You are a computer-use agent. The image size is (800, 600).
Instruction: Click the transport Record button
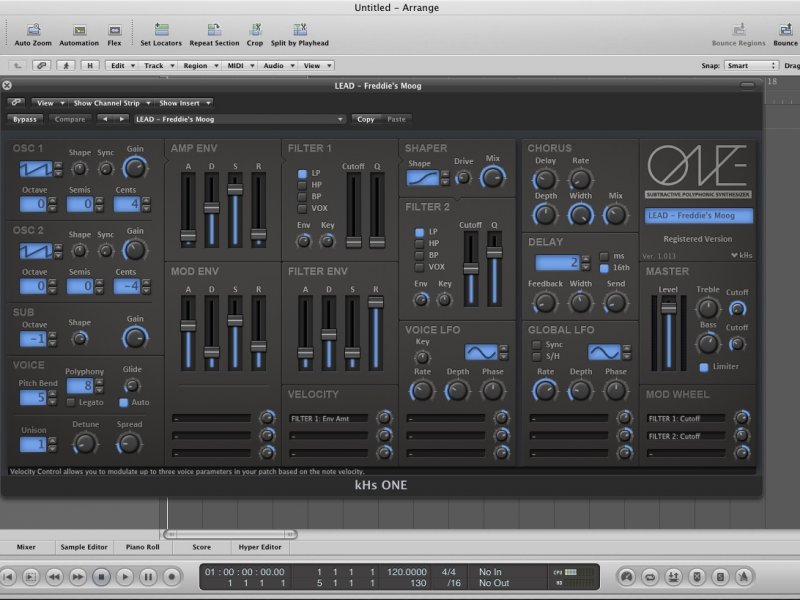click(172, 577)
